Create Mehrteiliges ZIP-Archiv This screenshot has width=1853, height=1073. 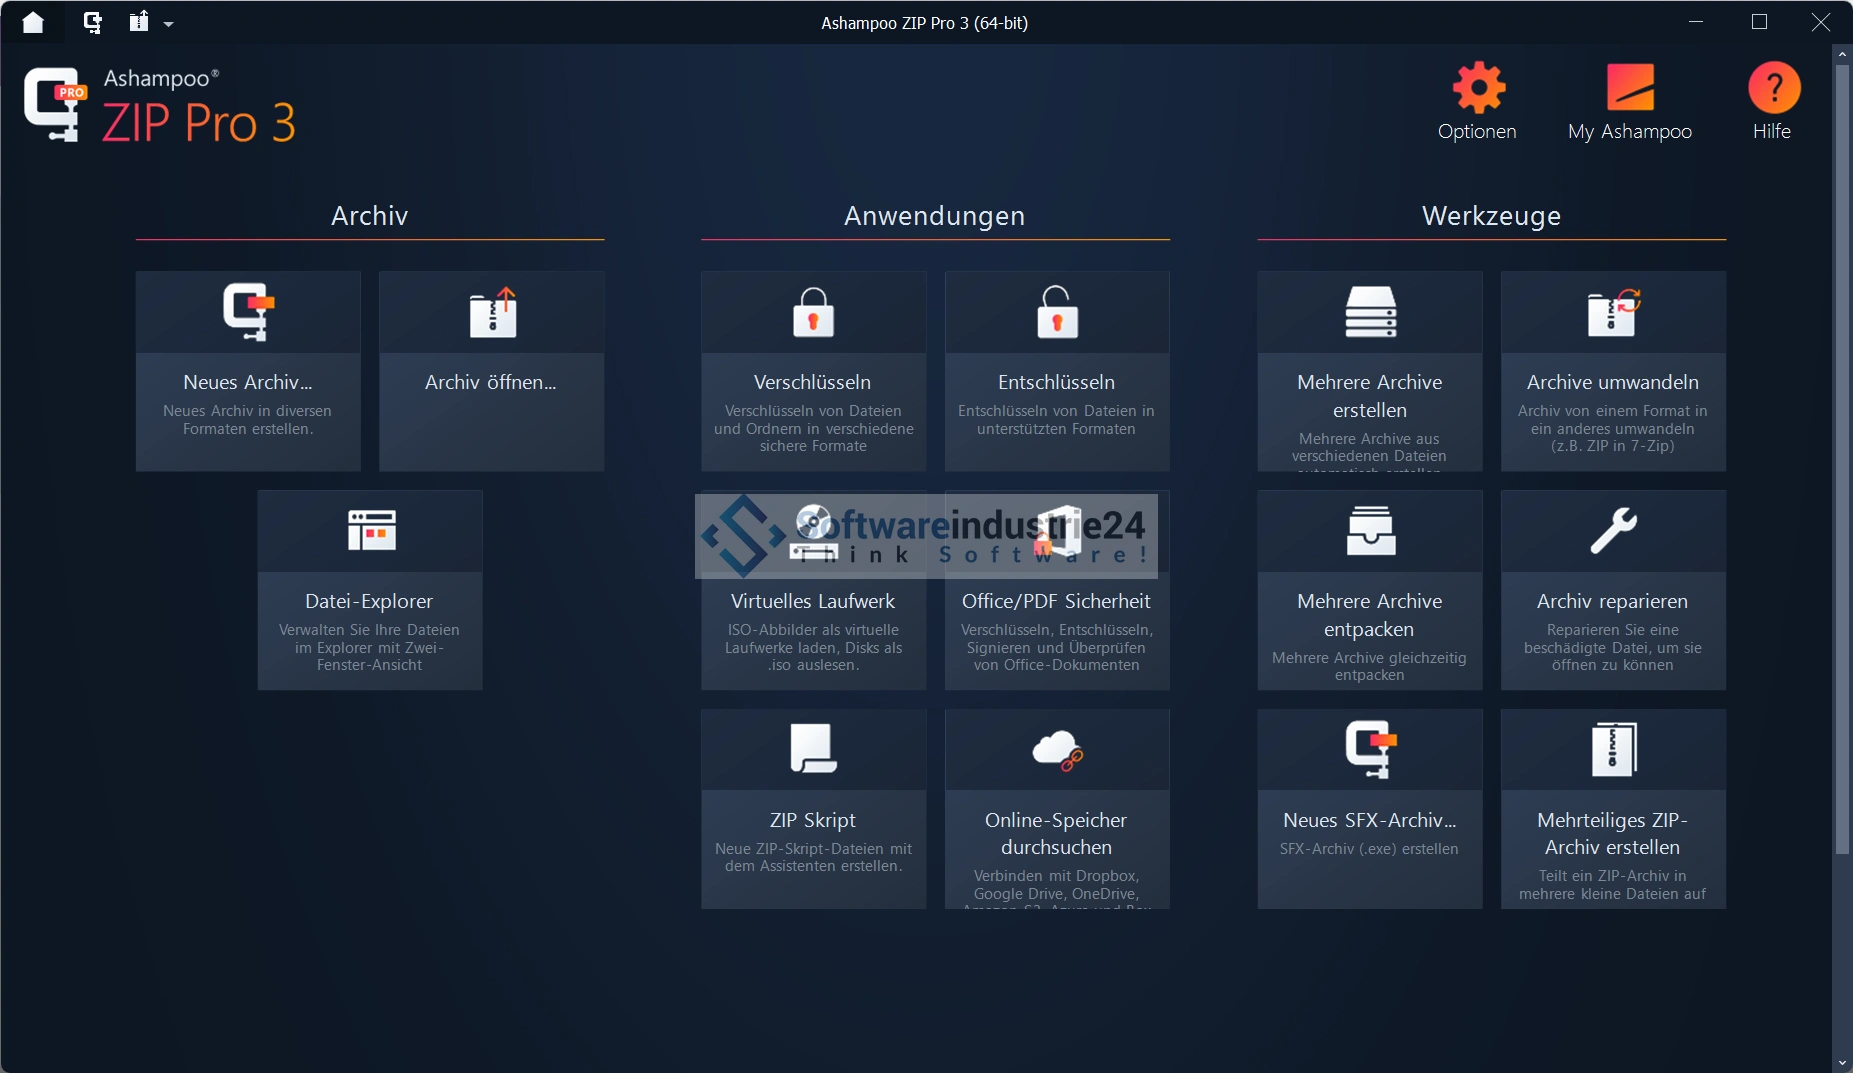point(1612,808)
